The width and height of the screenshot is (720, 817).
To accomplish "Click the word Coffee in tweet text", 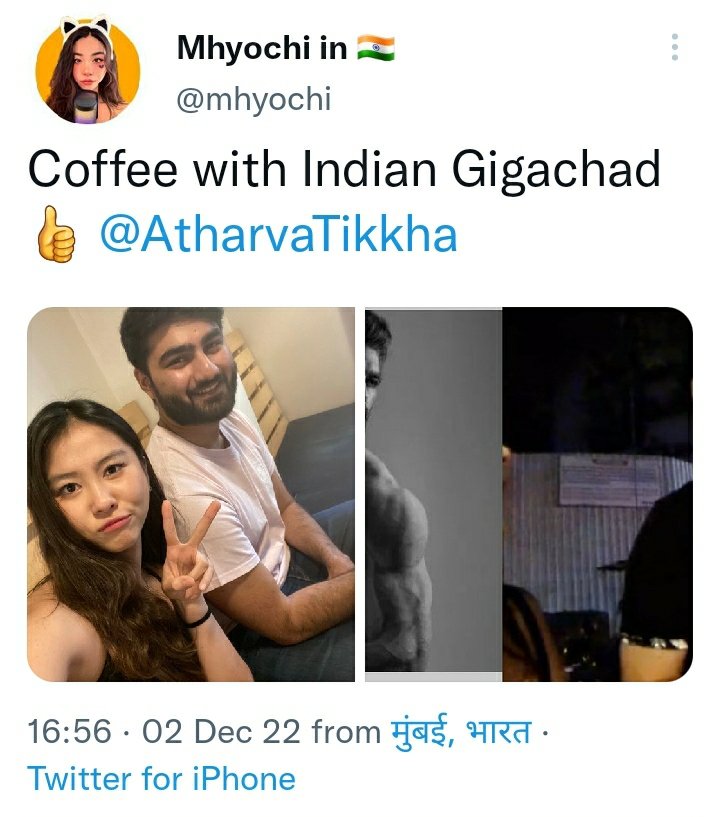I will click(103, 168).
